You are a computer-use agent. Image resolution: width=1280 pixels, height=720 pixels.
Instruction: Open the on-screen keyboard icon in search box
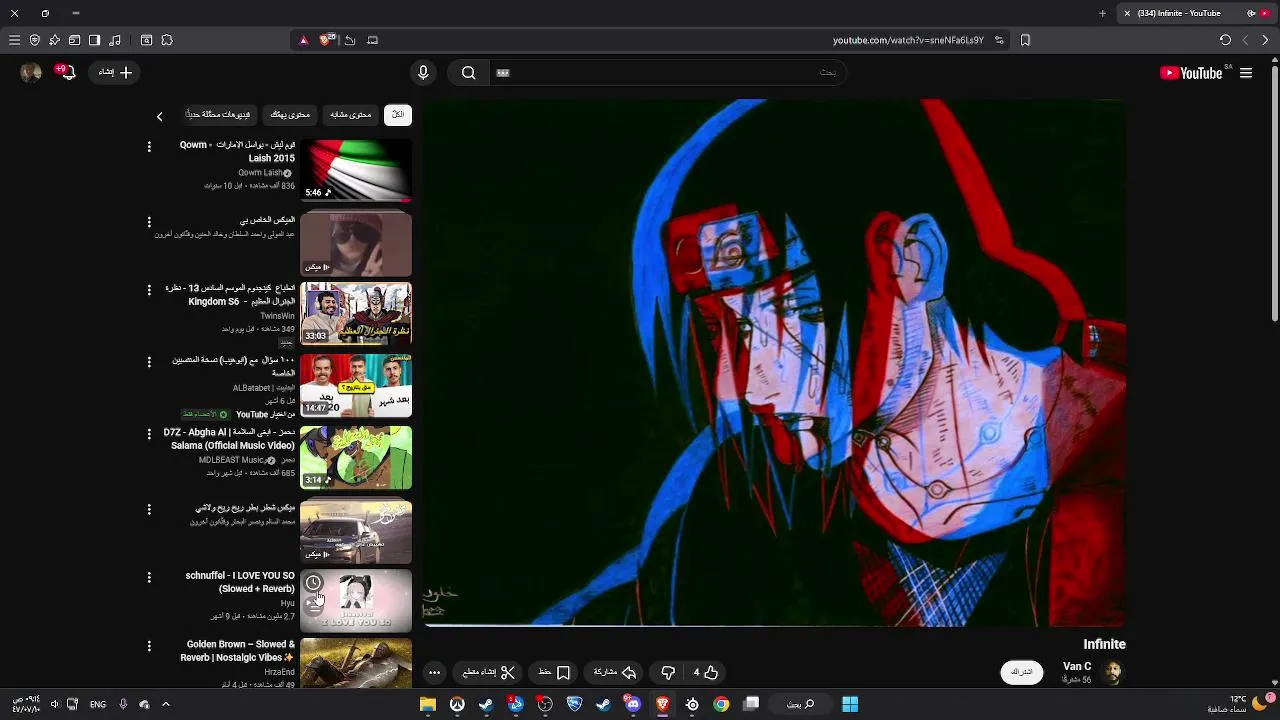pyautogui.click(x=503, y=72)
